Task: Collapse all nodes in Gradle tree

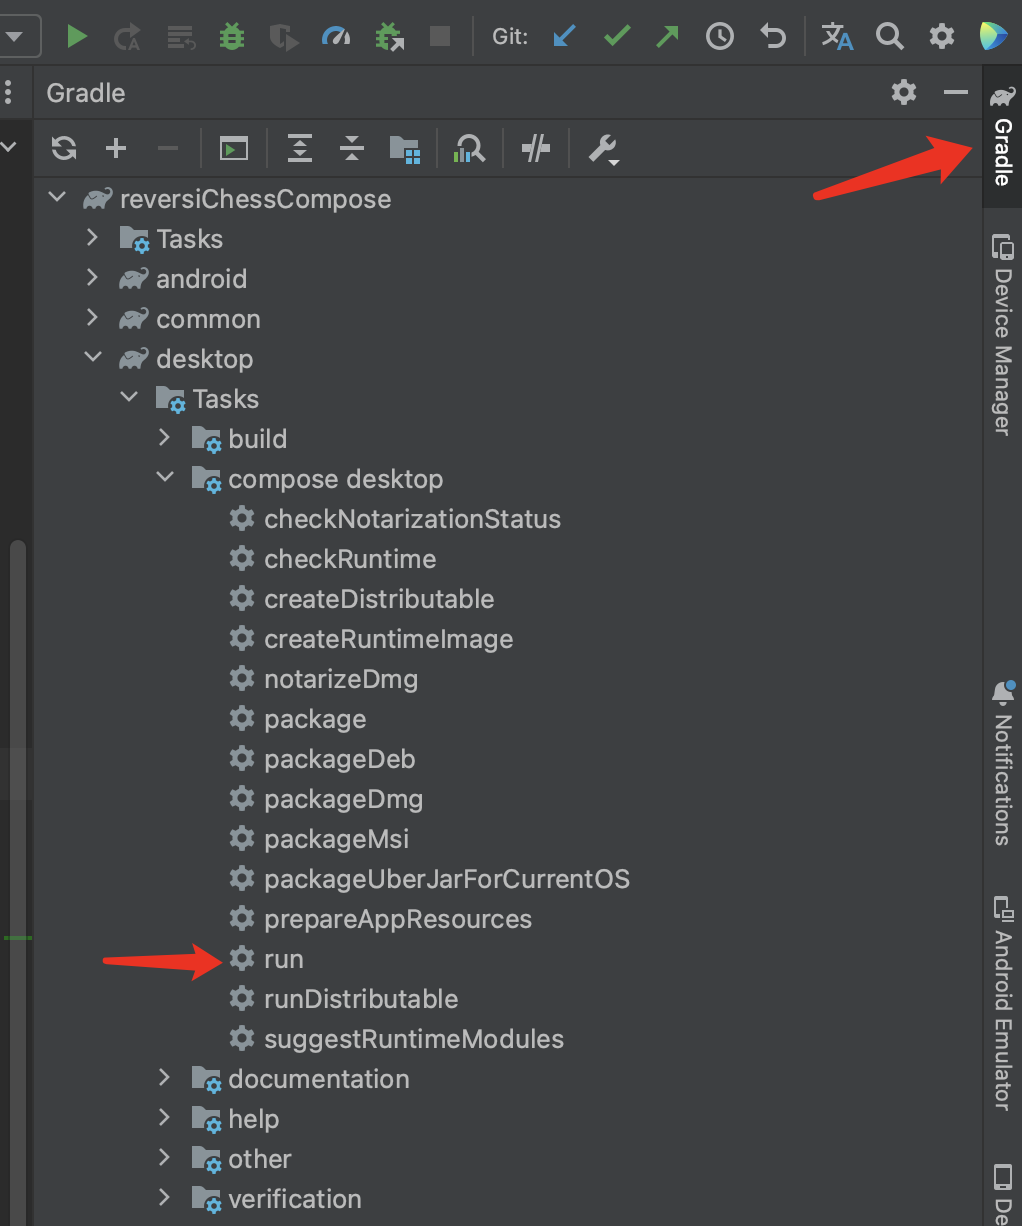Action: tap(352, 149)
